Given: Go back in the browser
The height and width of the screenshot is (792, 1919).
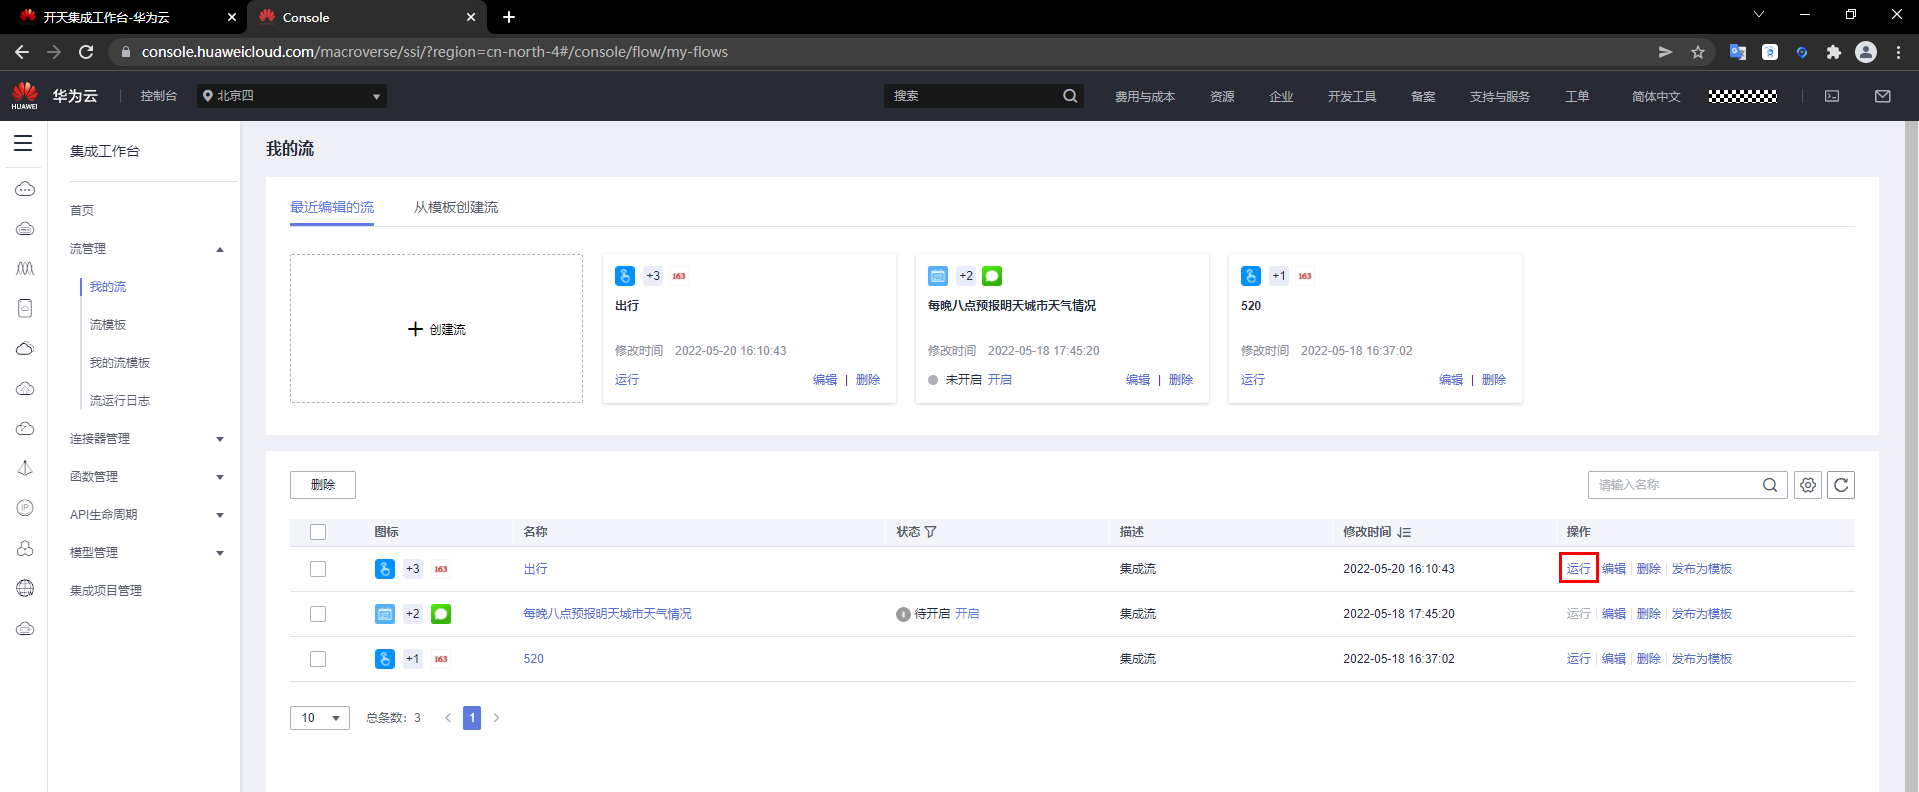Looking at the screenshot, I should tap(22, 52).
